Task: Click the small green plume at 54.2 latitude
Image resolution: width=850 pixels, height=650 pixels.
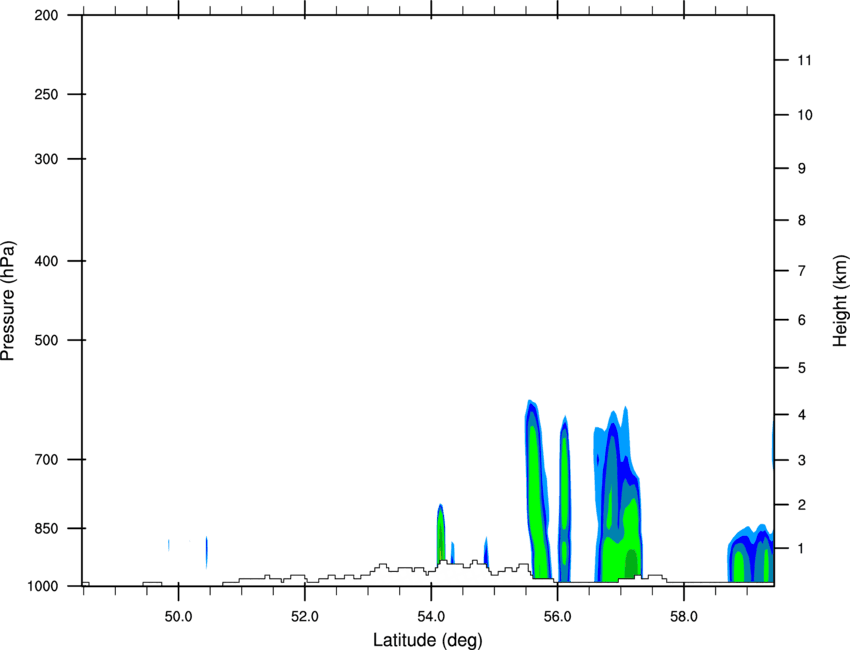Action: (x=441, y=534)
